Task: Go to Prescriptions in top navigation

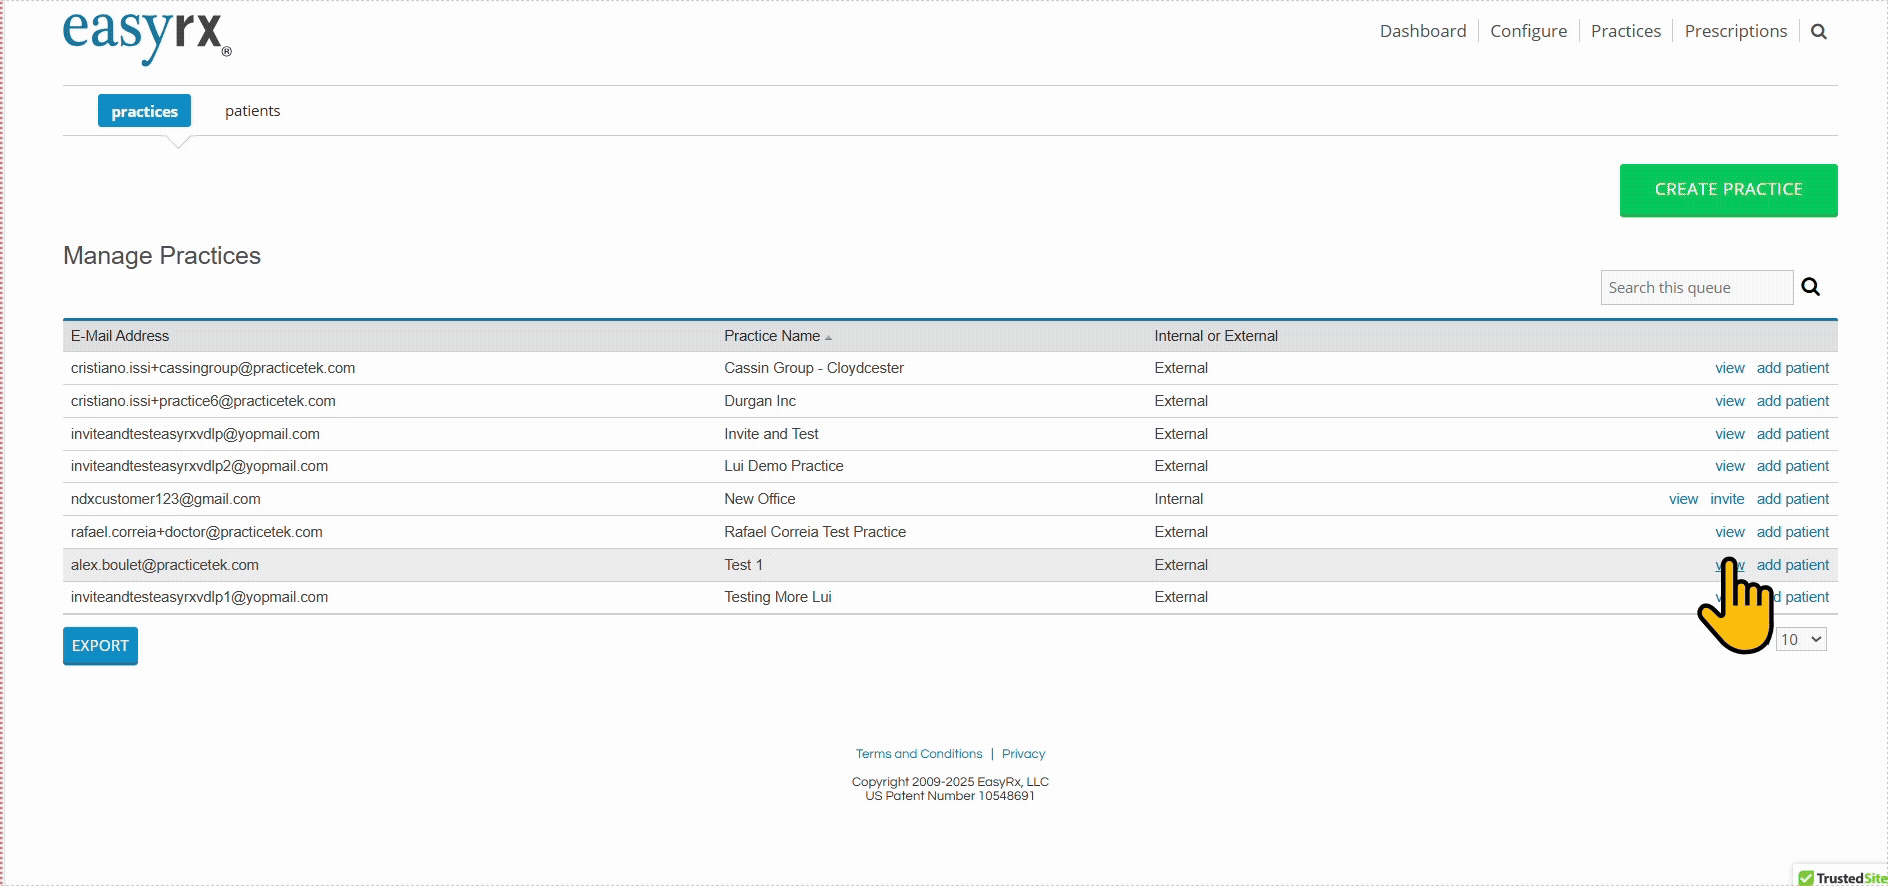Action: (x=1735, y=31)
